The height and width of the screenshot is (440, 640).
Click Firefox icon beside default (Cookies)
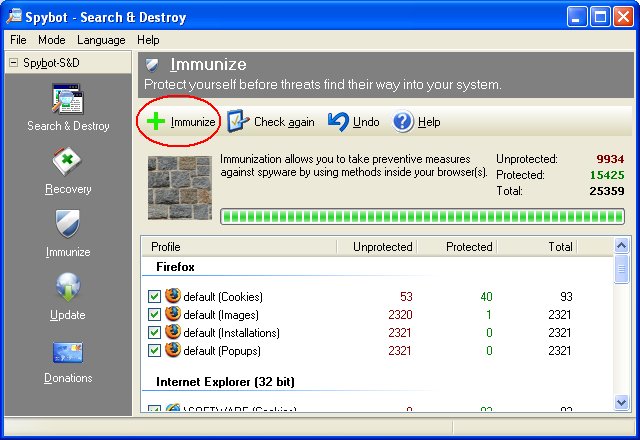click(173, 296)
